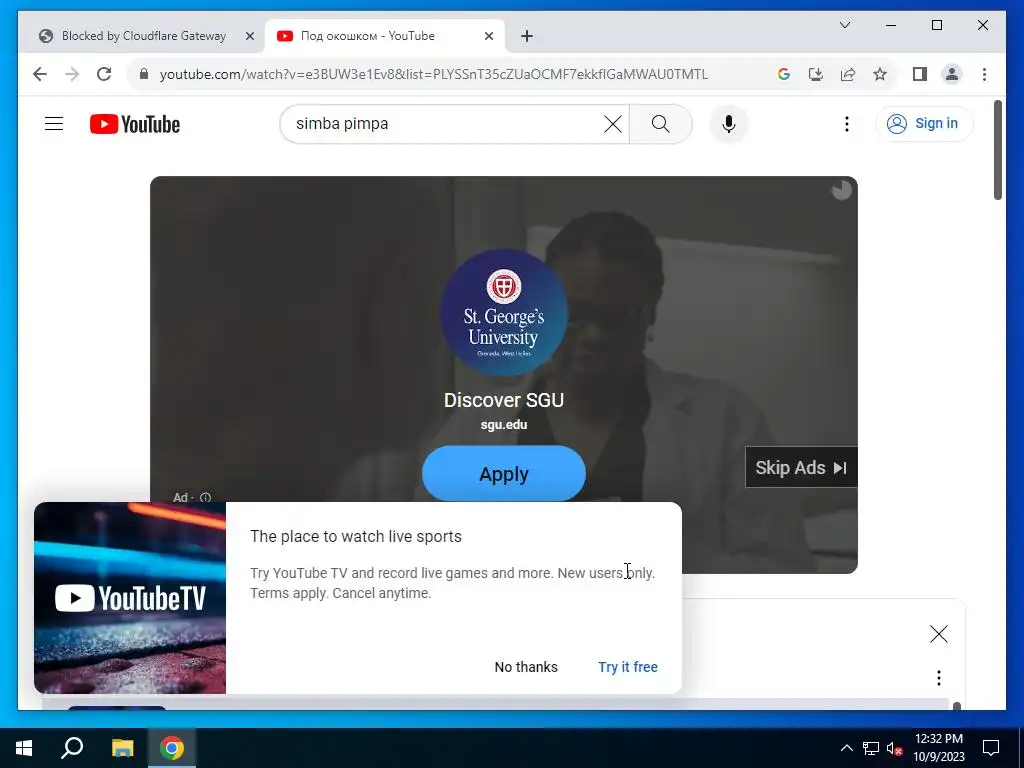
Task: Show hidden system tray icons
Action: pos(846,748)
